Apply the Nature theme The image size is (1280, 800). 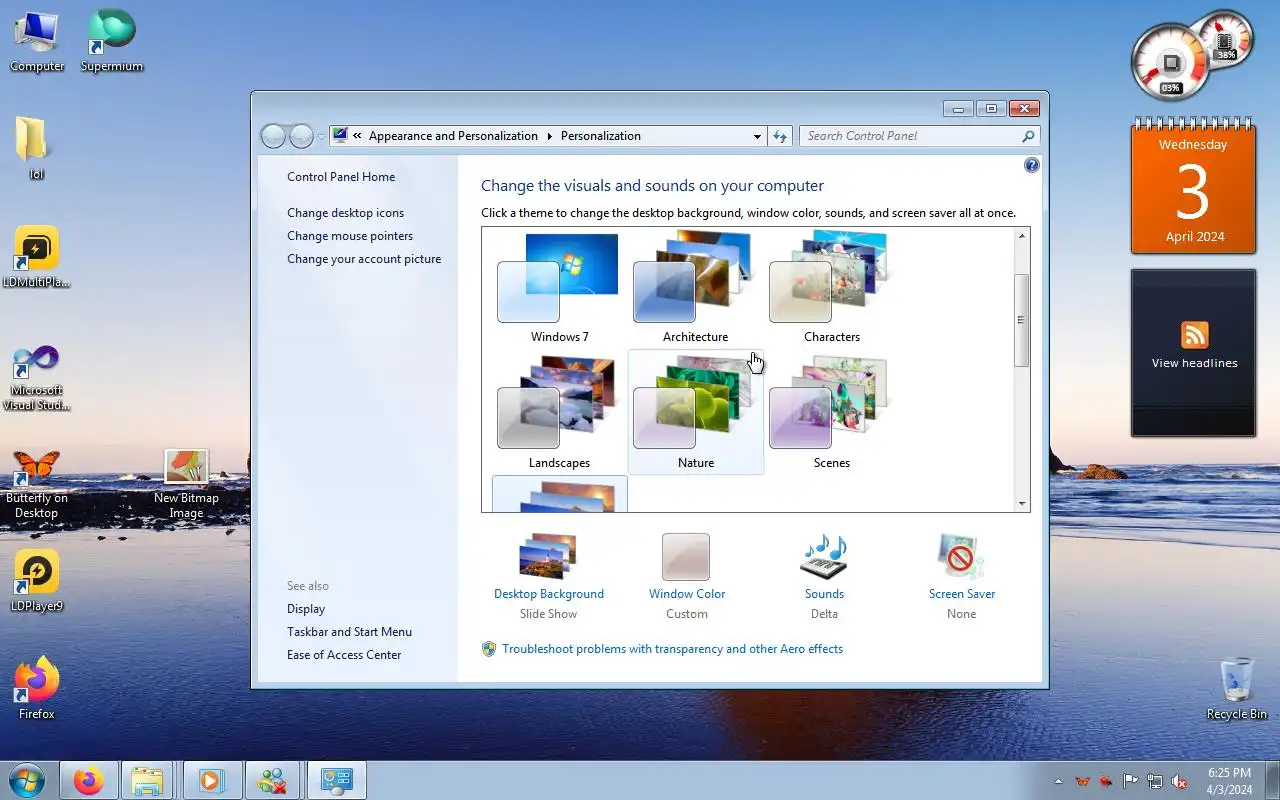click(695, 412)
